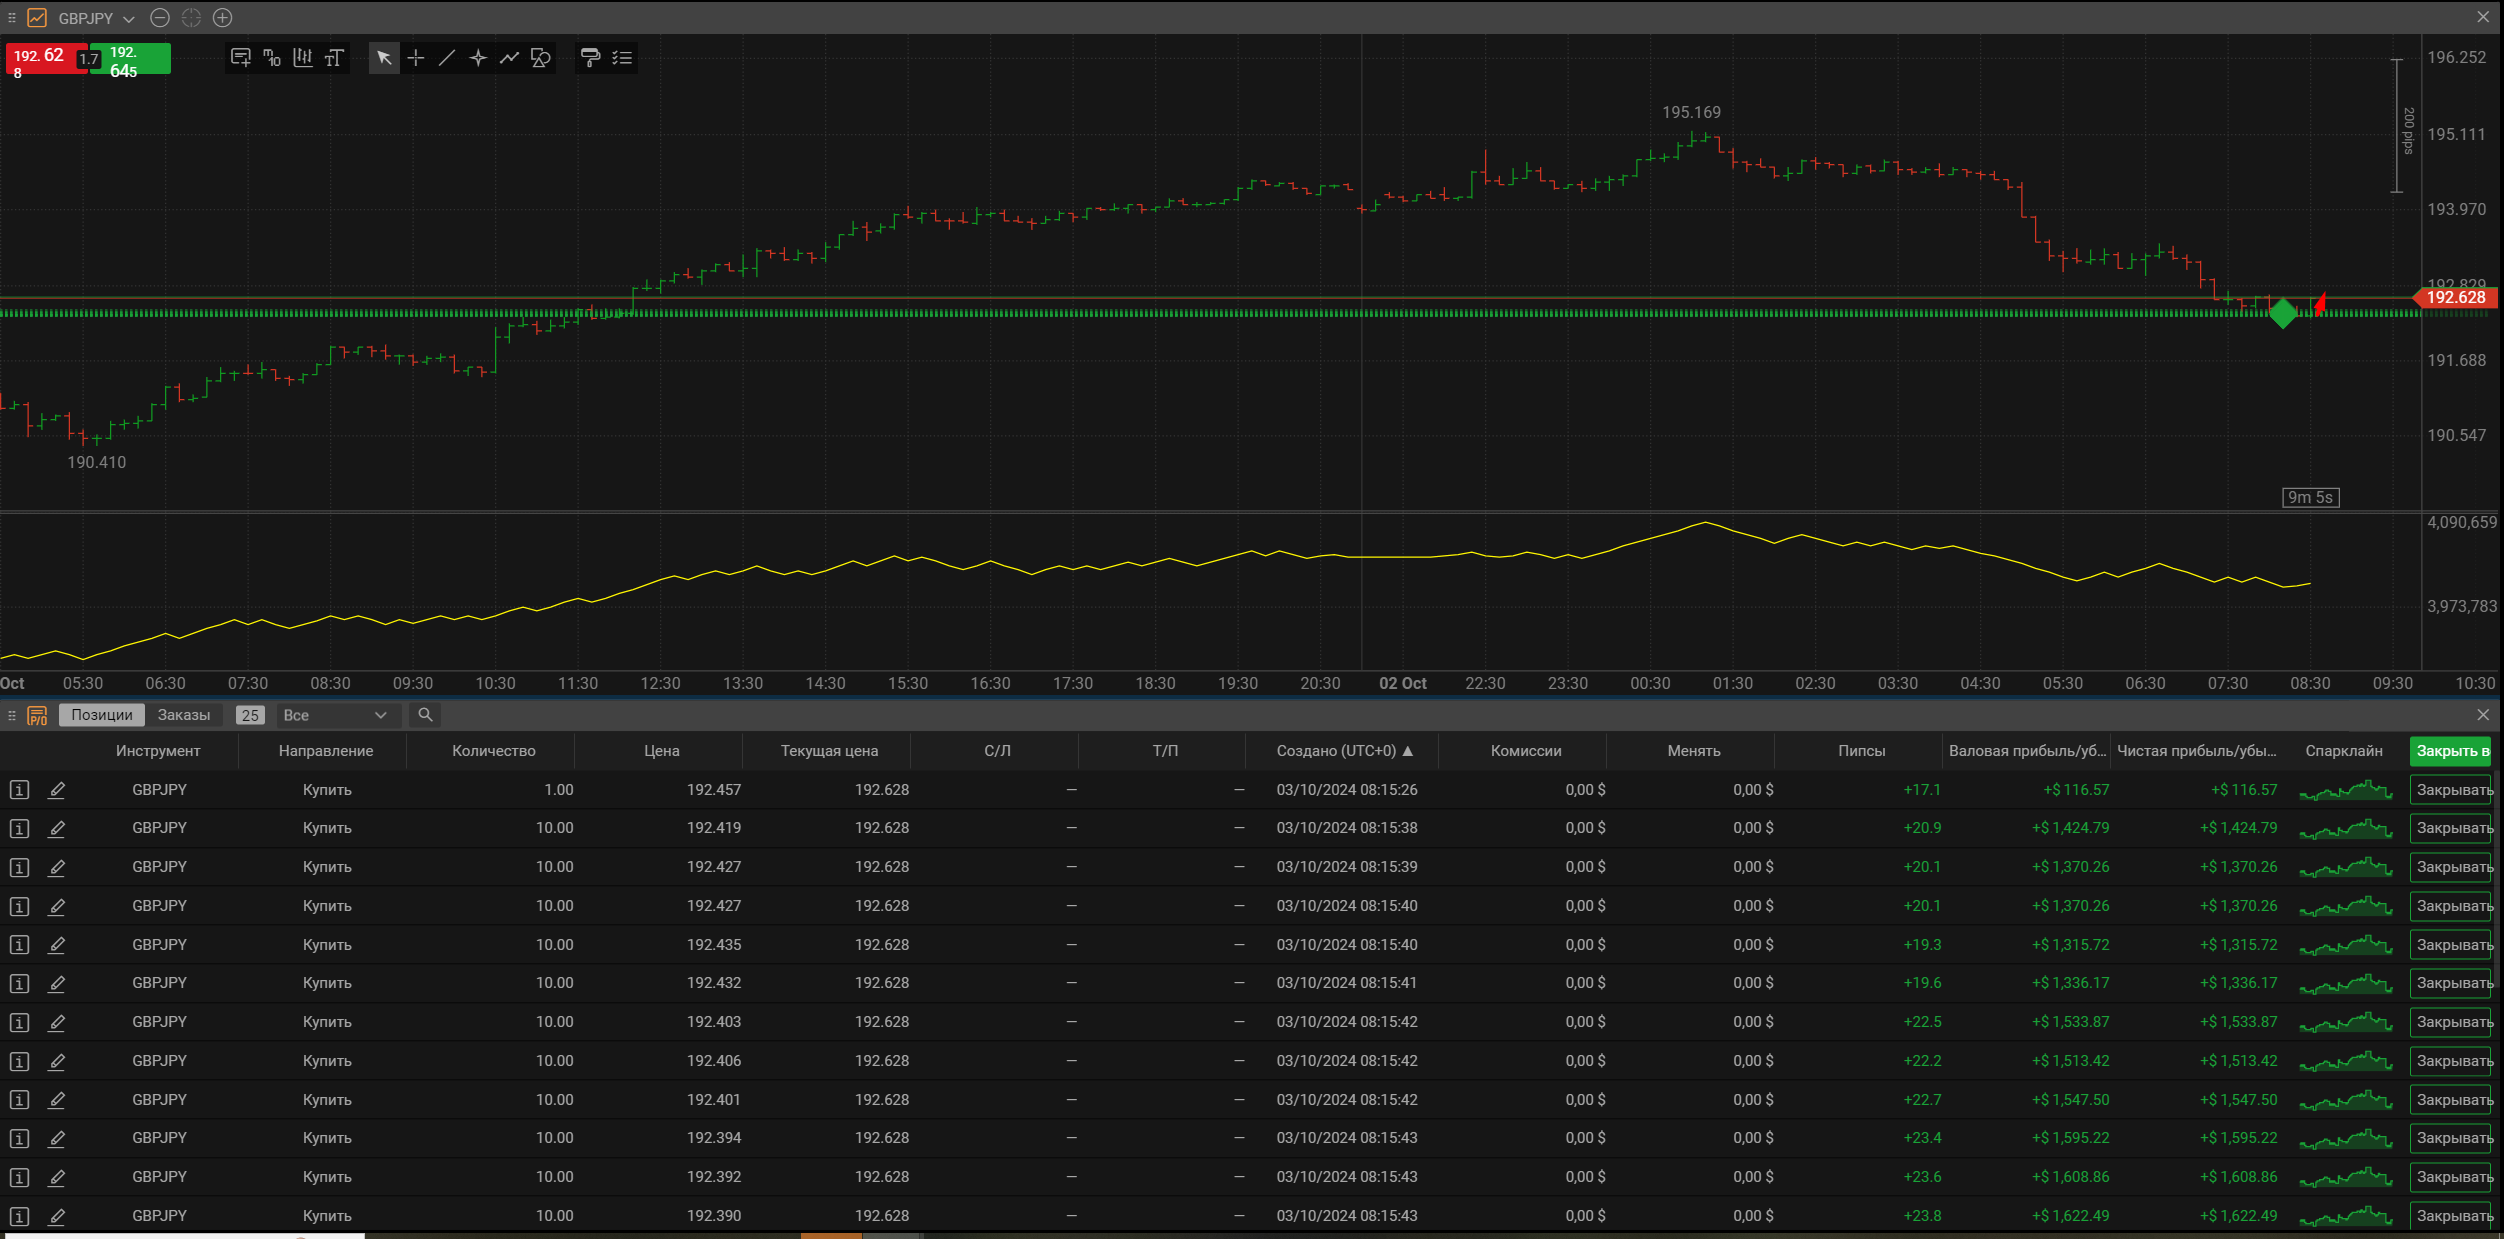Click the orange chart panel icon beside GBPJPY
Screen dimensions: 2504x1239
point(37,18)
